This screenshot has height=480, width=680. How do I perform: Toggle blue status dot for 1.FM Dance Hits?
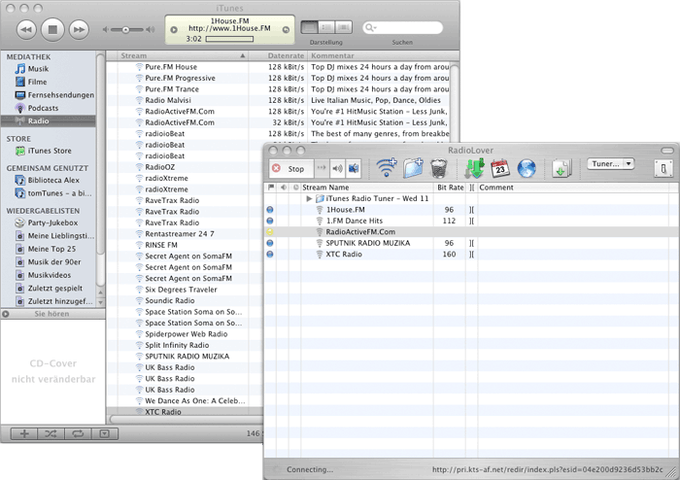point(270,221)
